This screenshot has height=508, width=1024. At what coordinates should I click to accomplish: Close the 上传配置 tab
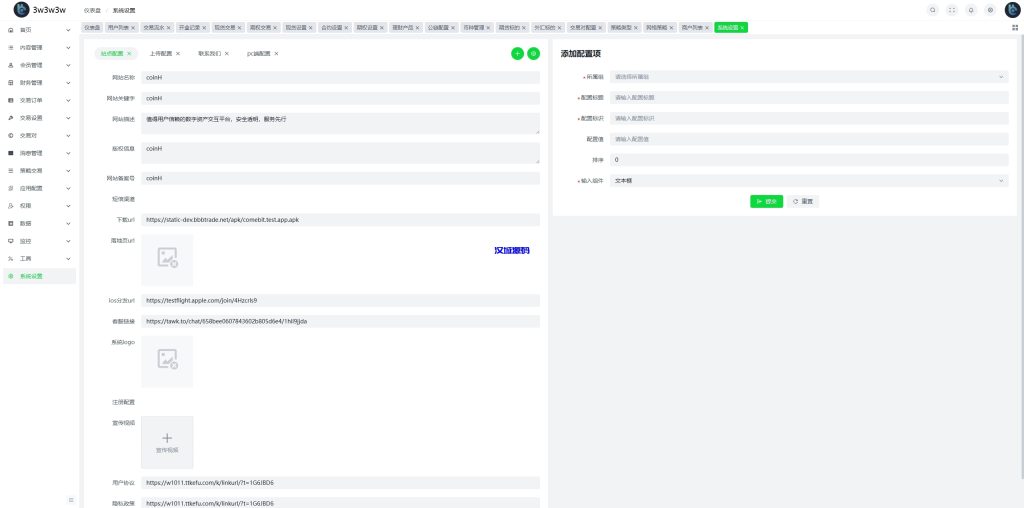coord(178,53)
